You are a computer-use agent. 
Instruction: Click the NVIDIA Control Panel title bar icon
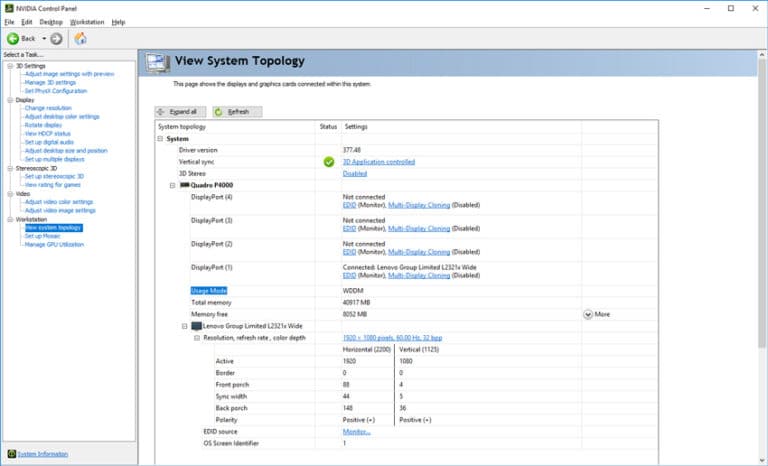(9, 8)
